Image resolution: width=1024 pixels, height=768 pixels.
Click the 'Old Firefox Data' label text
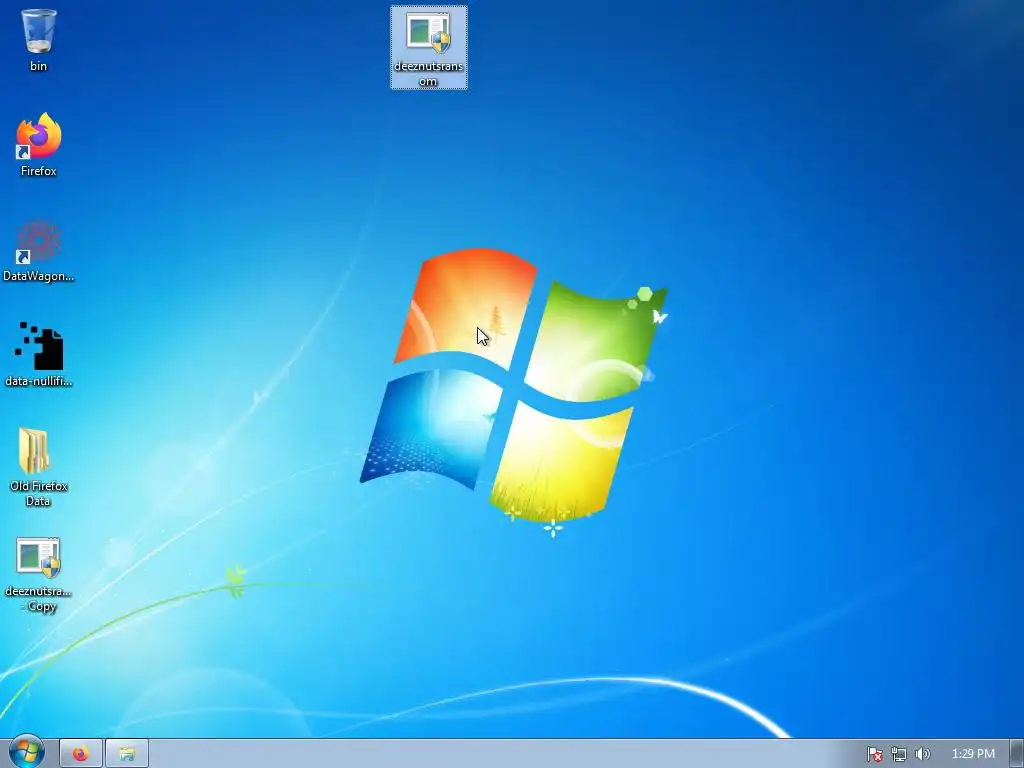pos(39,494)
